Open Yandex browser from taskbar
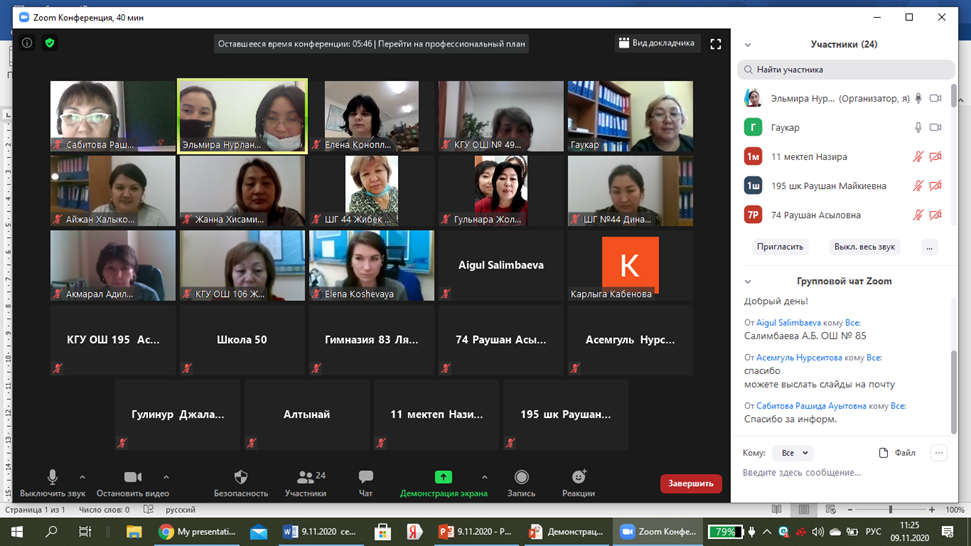 point(414,532)
